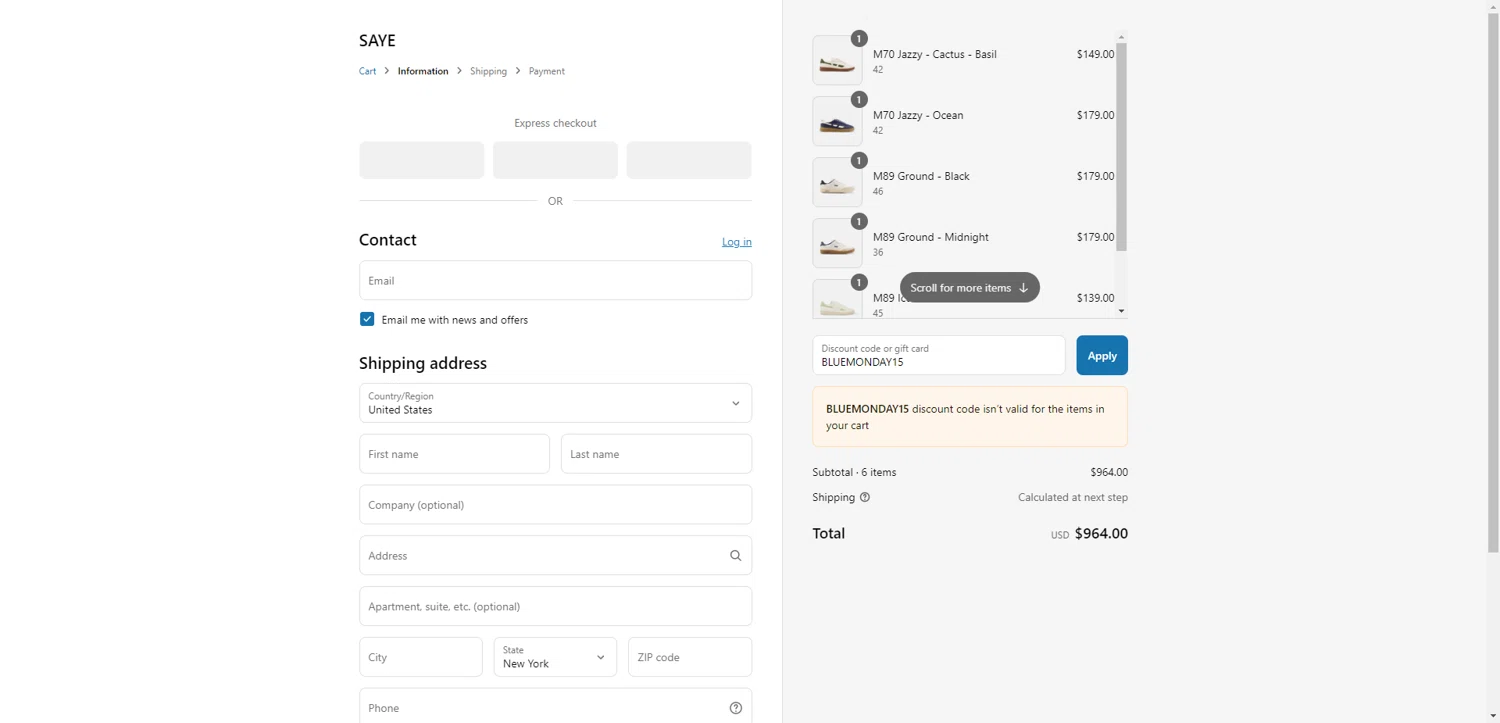Select the Payment breadcrumb step

[547, 71]
